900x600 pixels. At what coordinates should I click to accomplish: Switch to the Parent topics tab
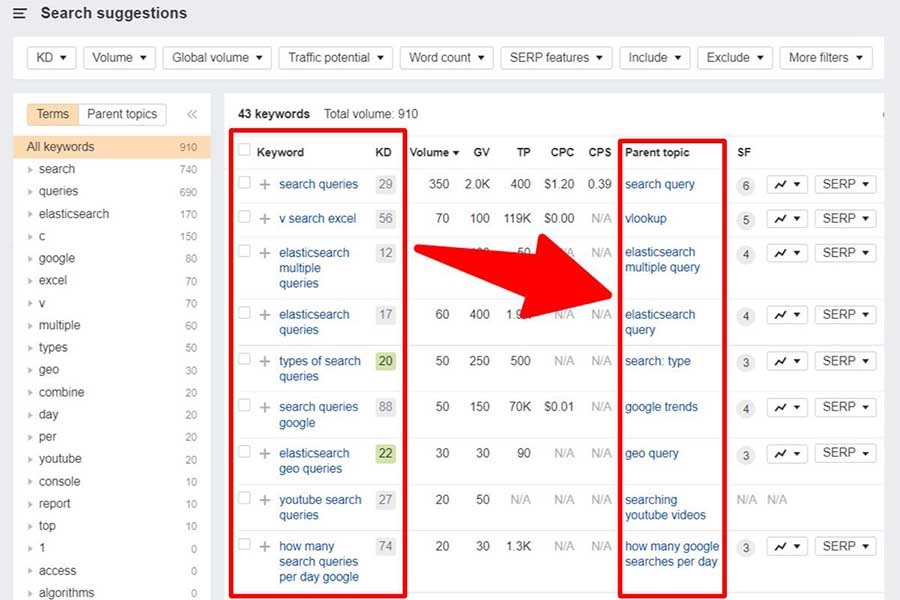122,114
